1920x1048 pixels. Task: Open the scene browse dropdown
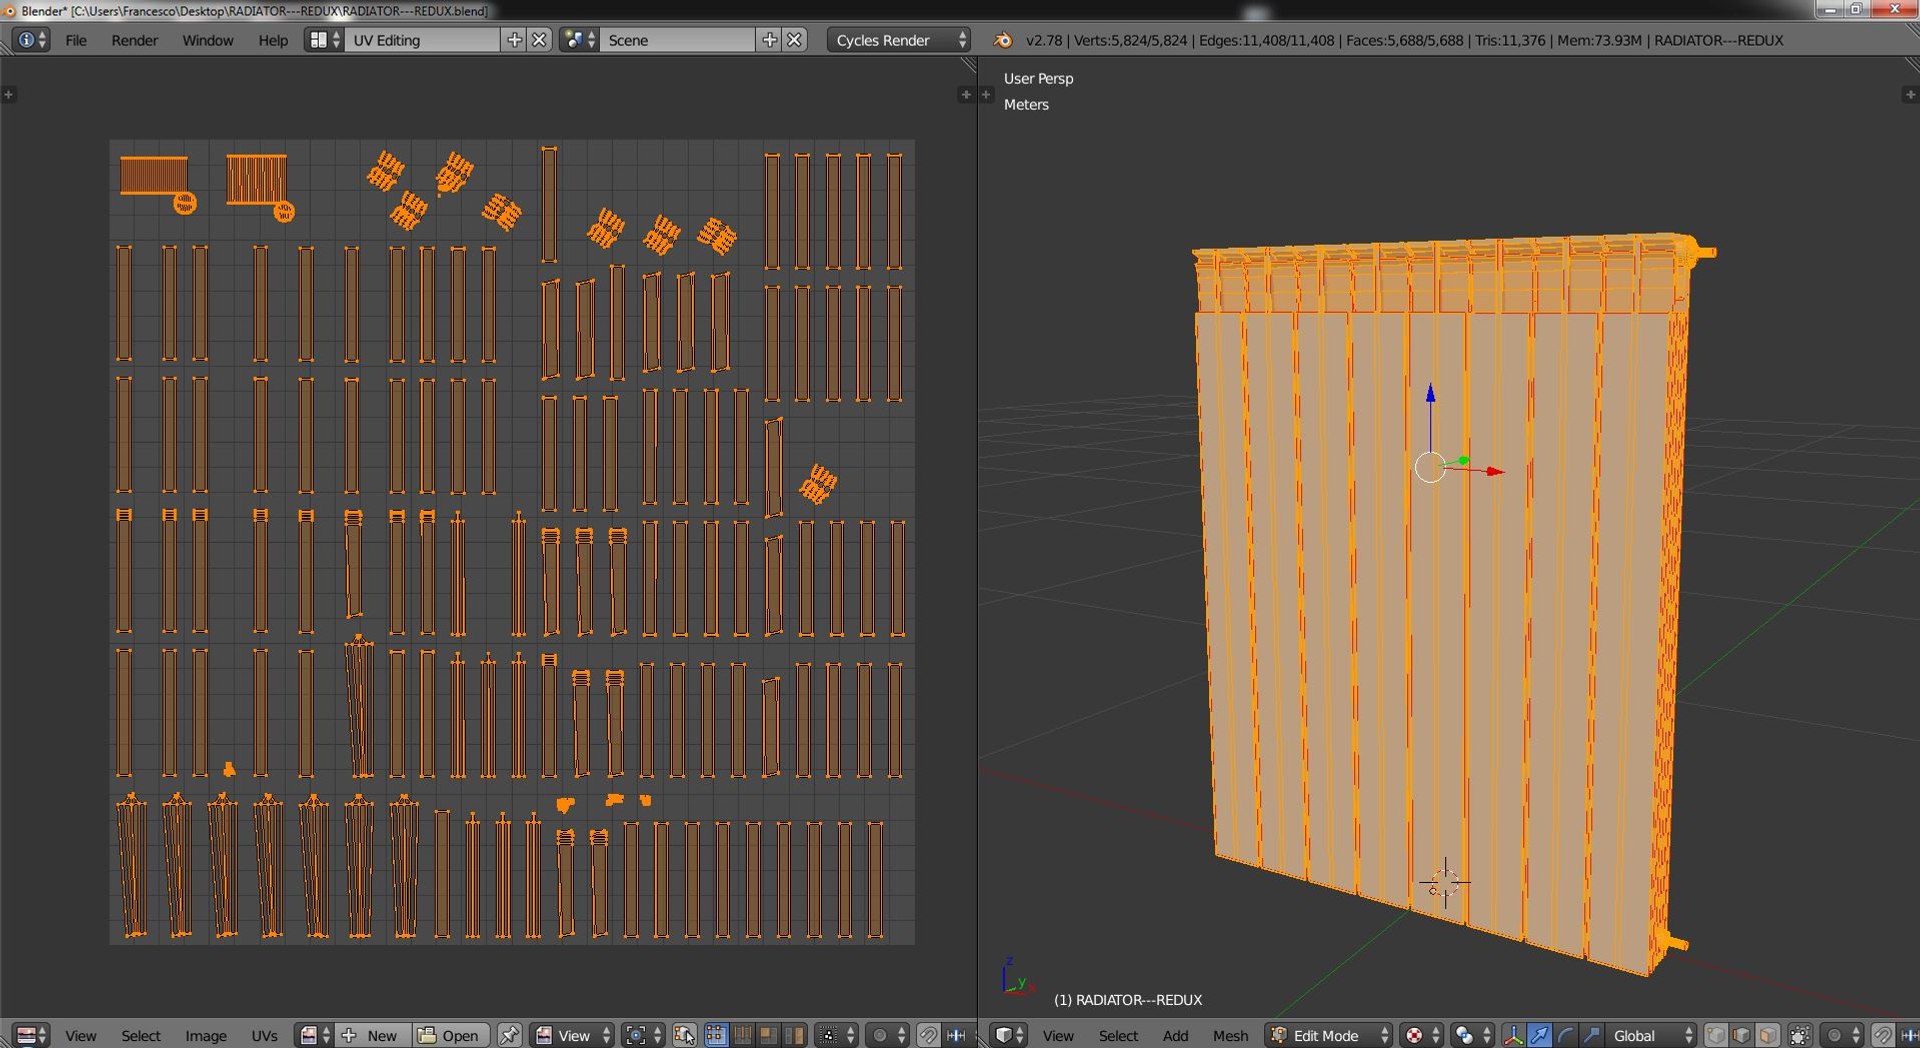(579, 40)
